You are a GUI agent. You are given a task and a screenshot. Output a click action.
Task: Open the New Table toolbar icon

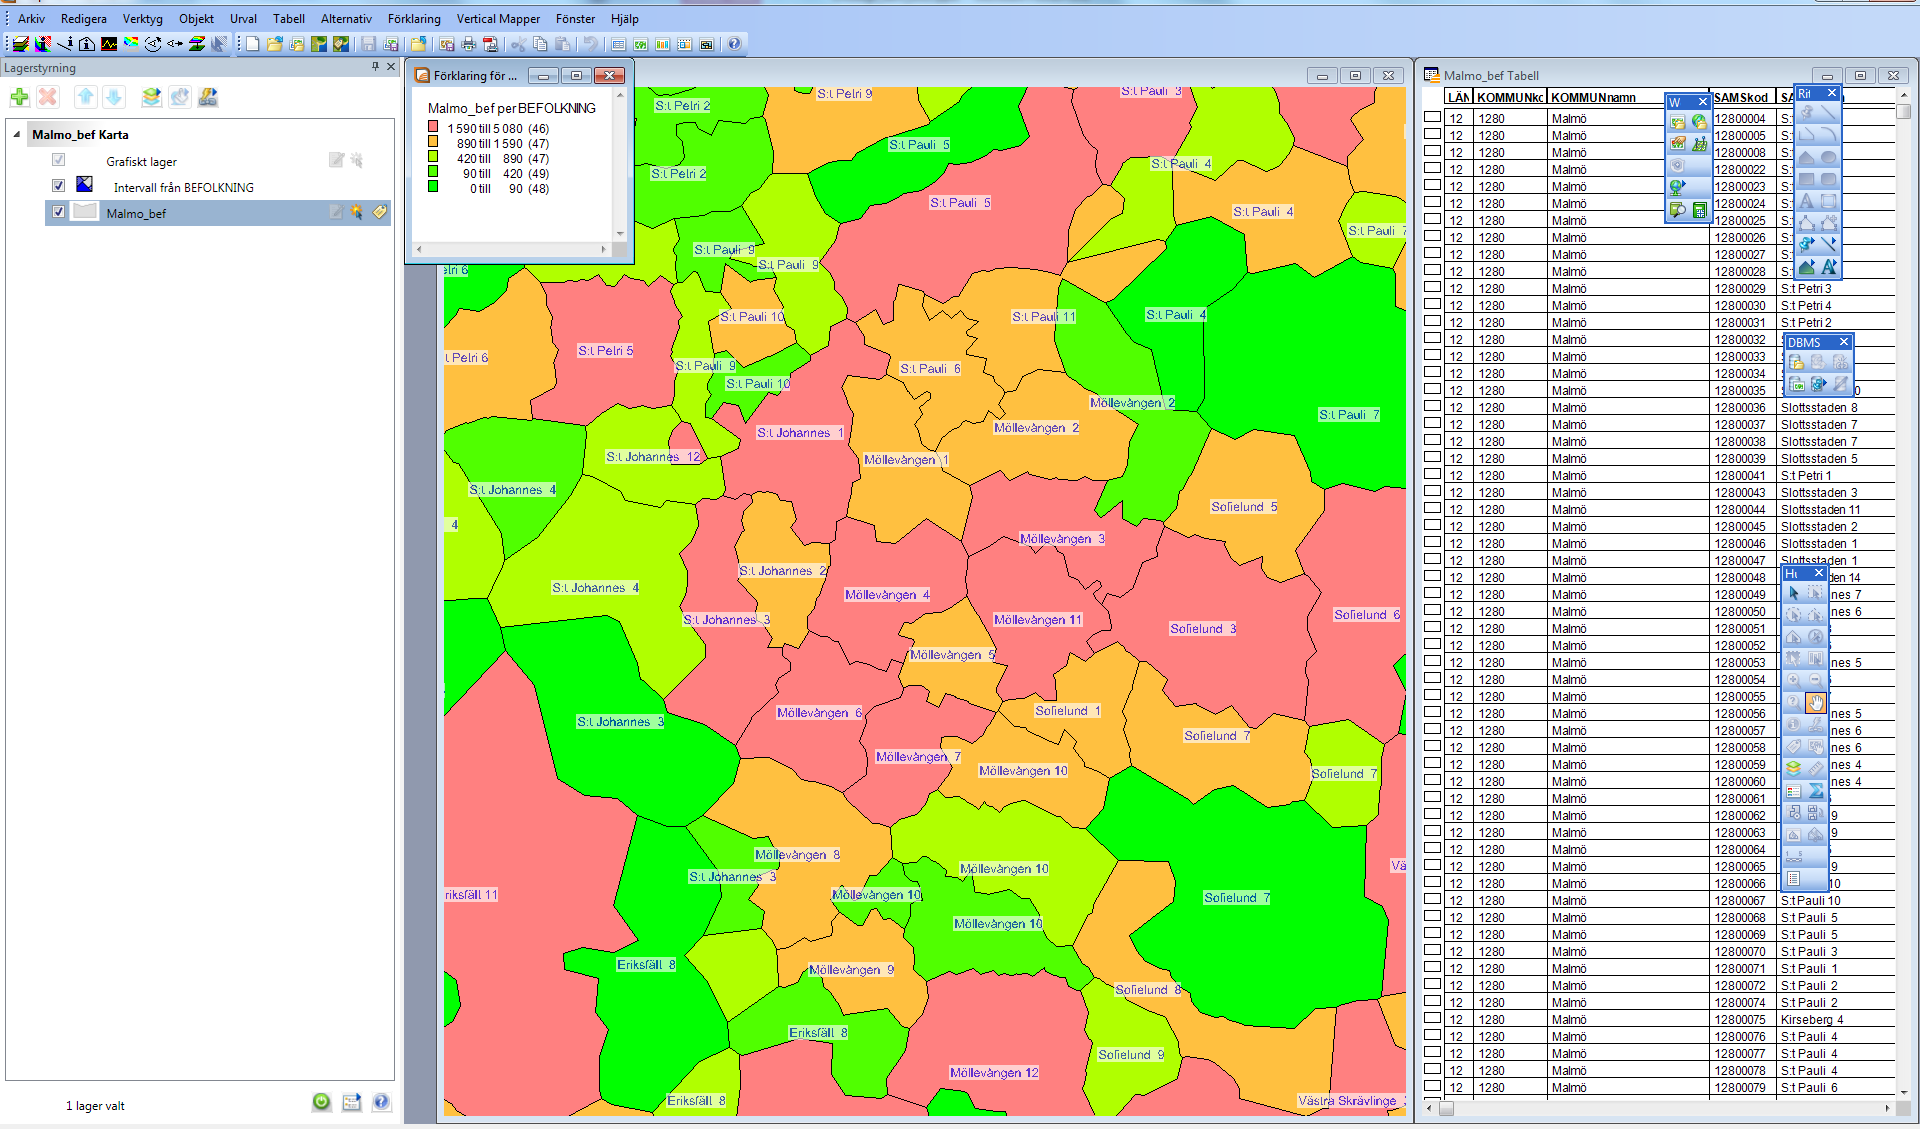[x=253, y=44]
